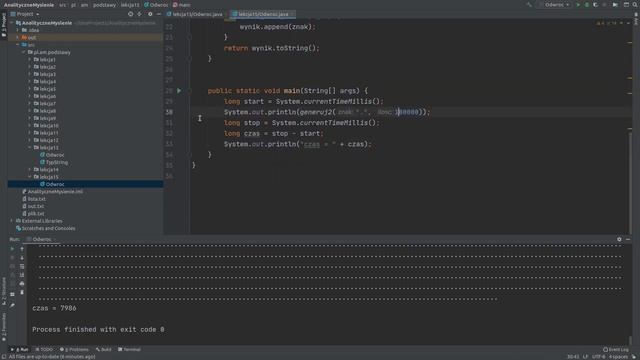This screenshot has width=640, height=360.
Task: Start debugging with the green bug icon
Action: click(x=587, y=5)
